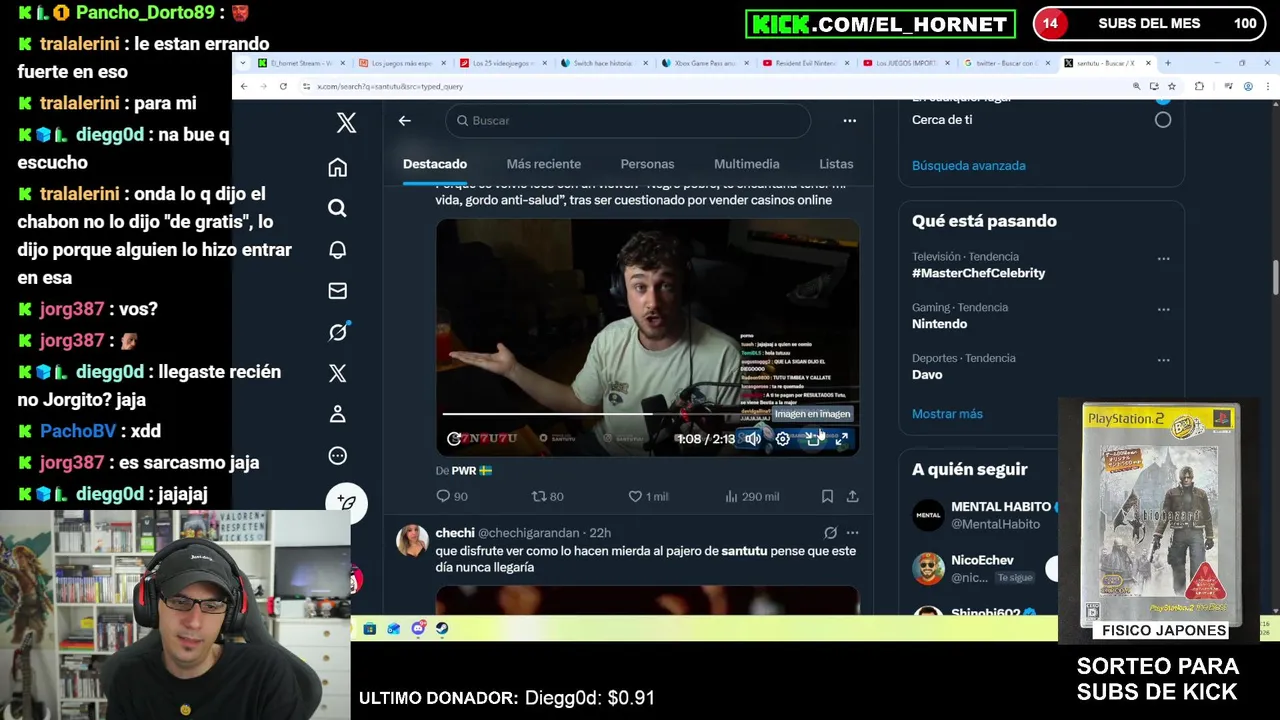
Task: Bookmark this page with the star icon
Action: [x=1172, y=87]
